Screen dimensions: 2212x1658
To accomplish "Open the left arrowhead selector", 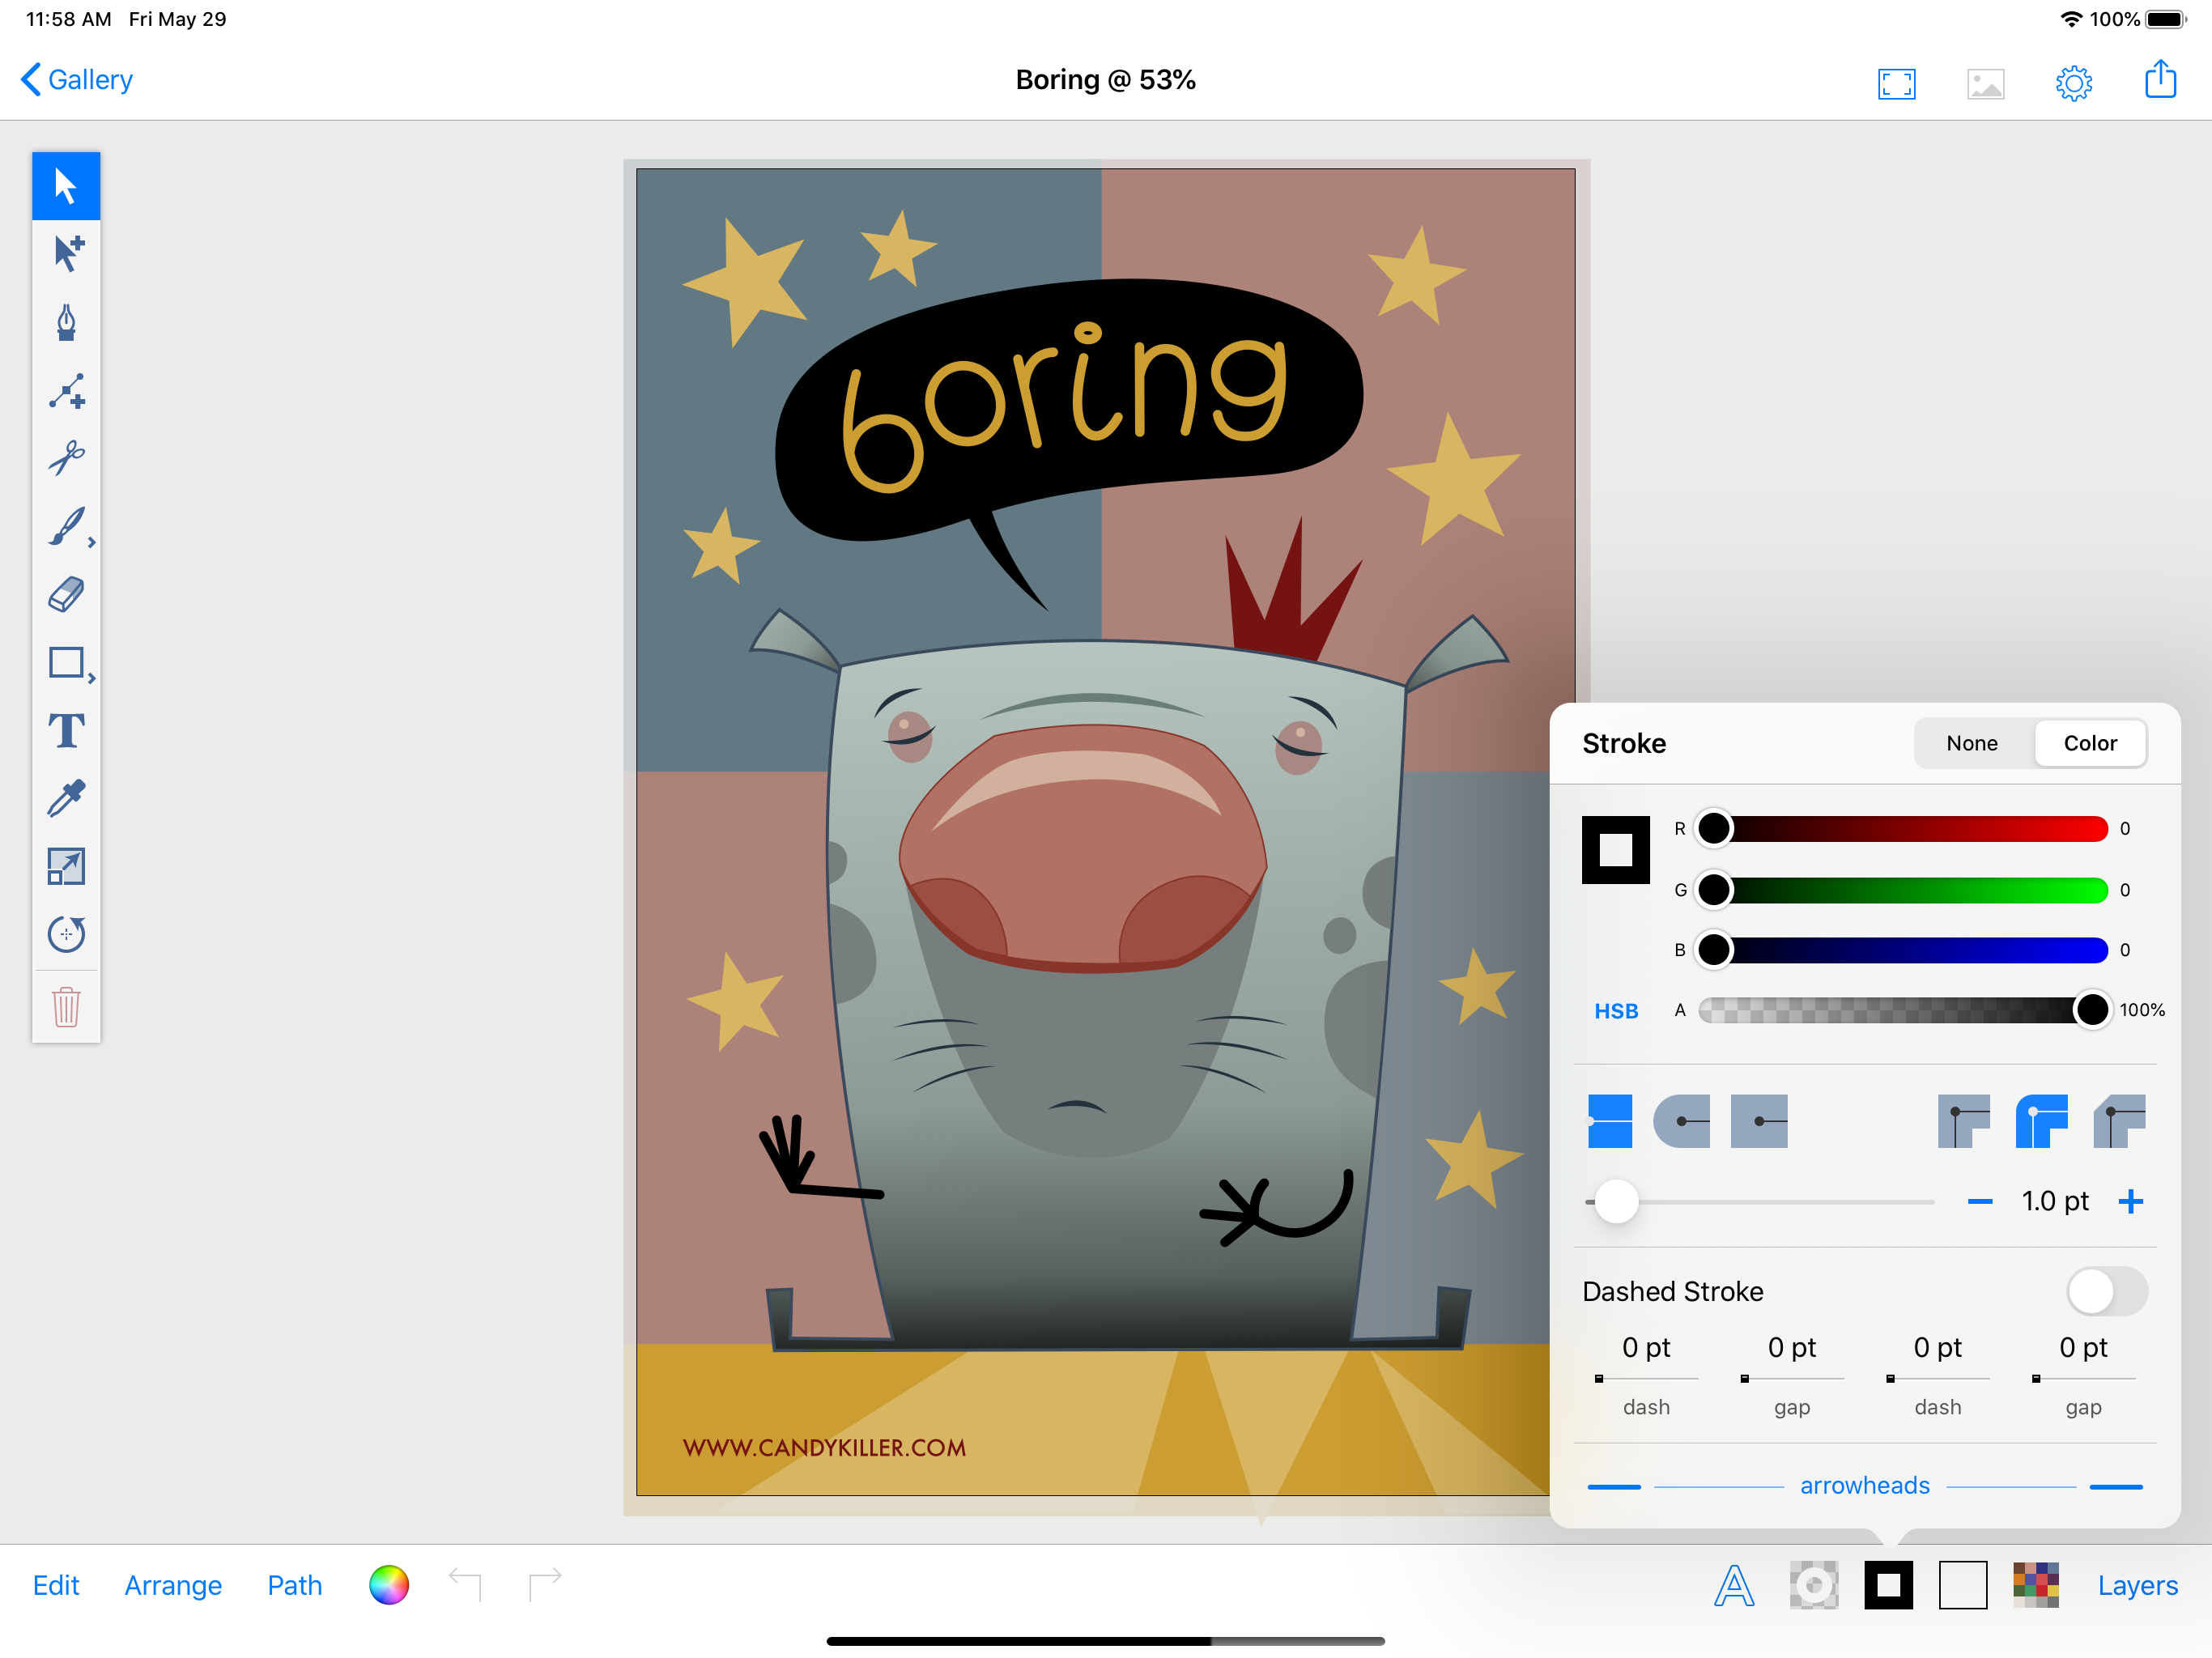I will tap(1614, 1487).
